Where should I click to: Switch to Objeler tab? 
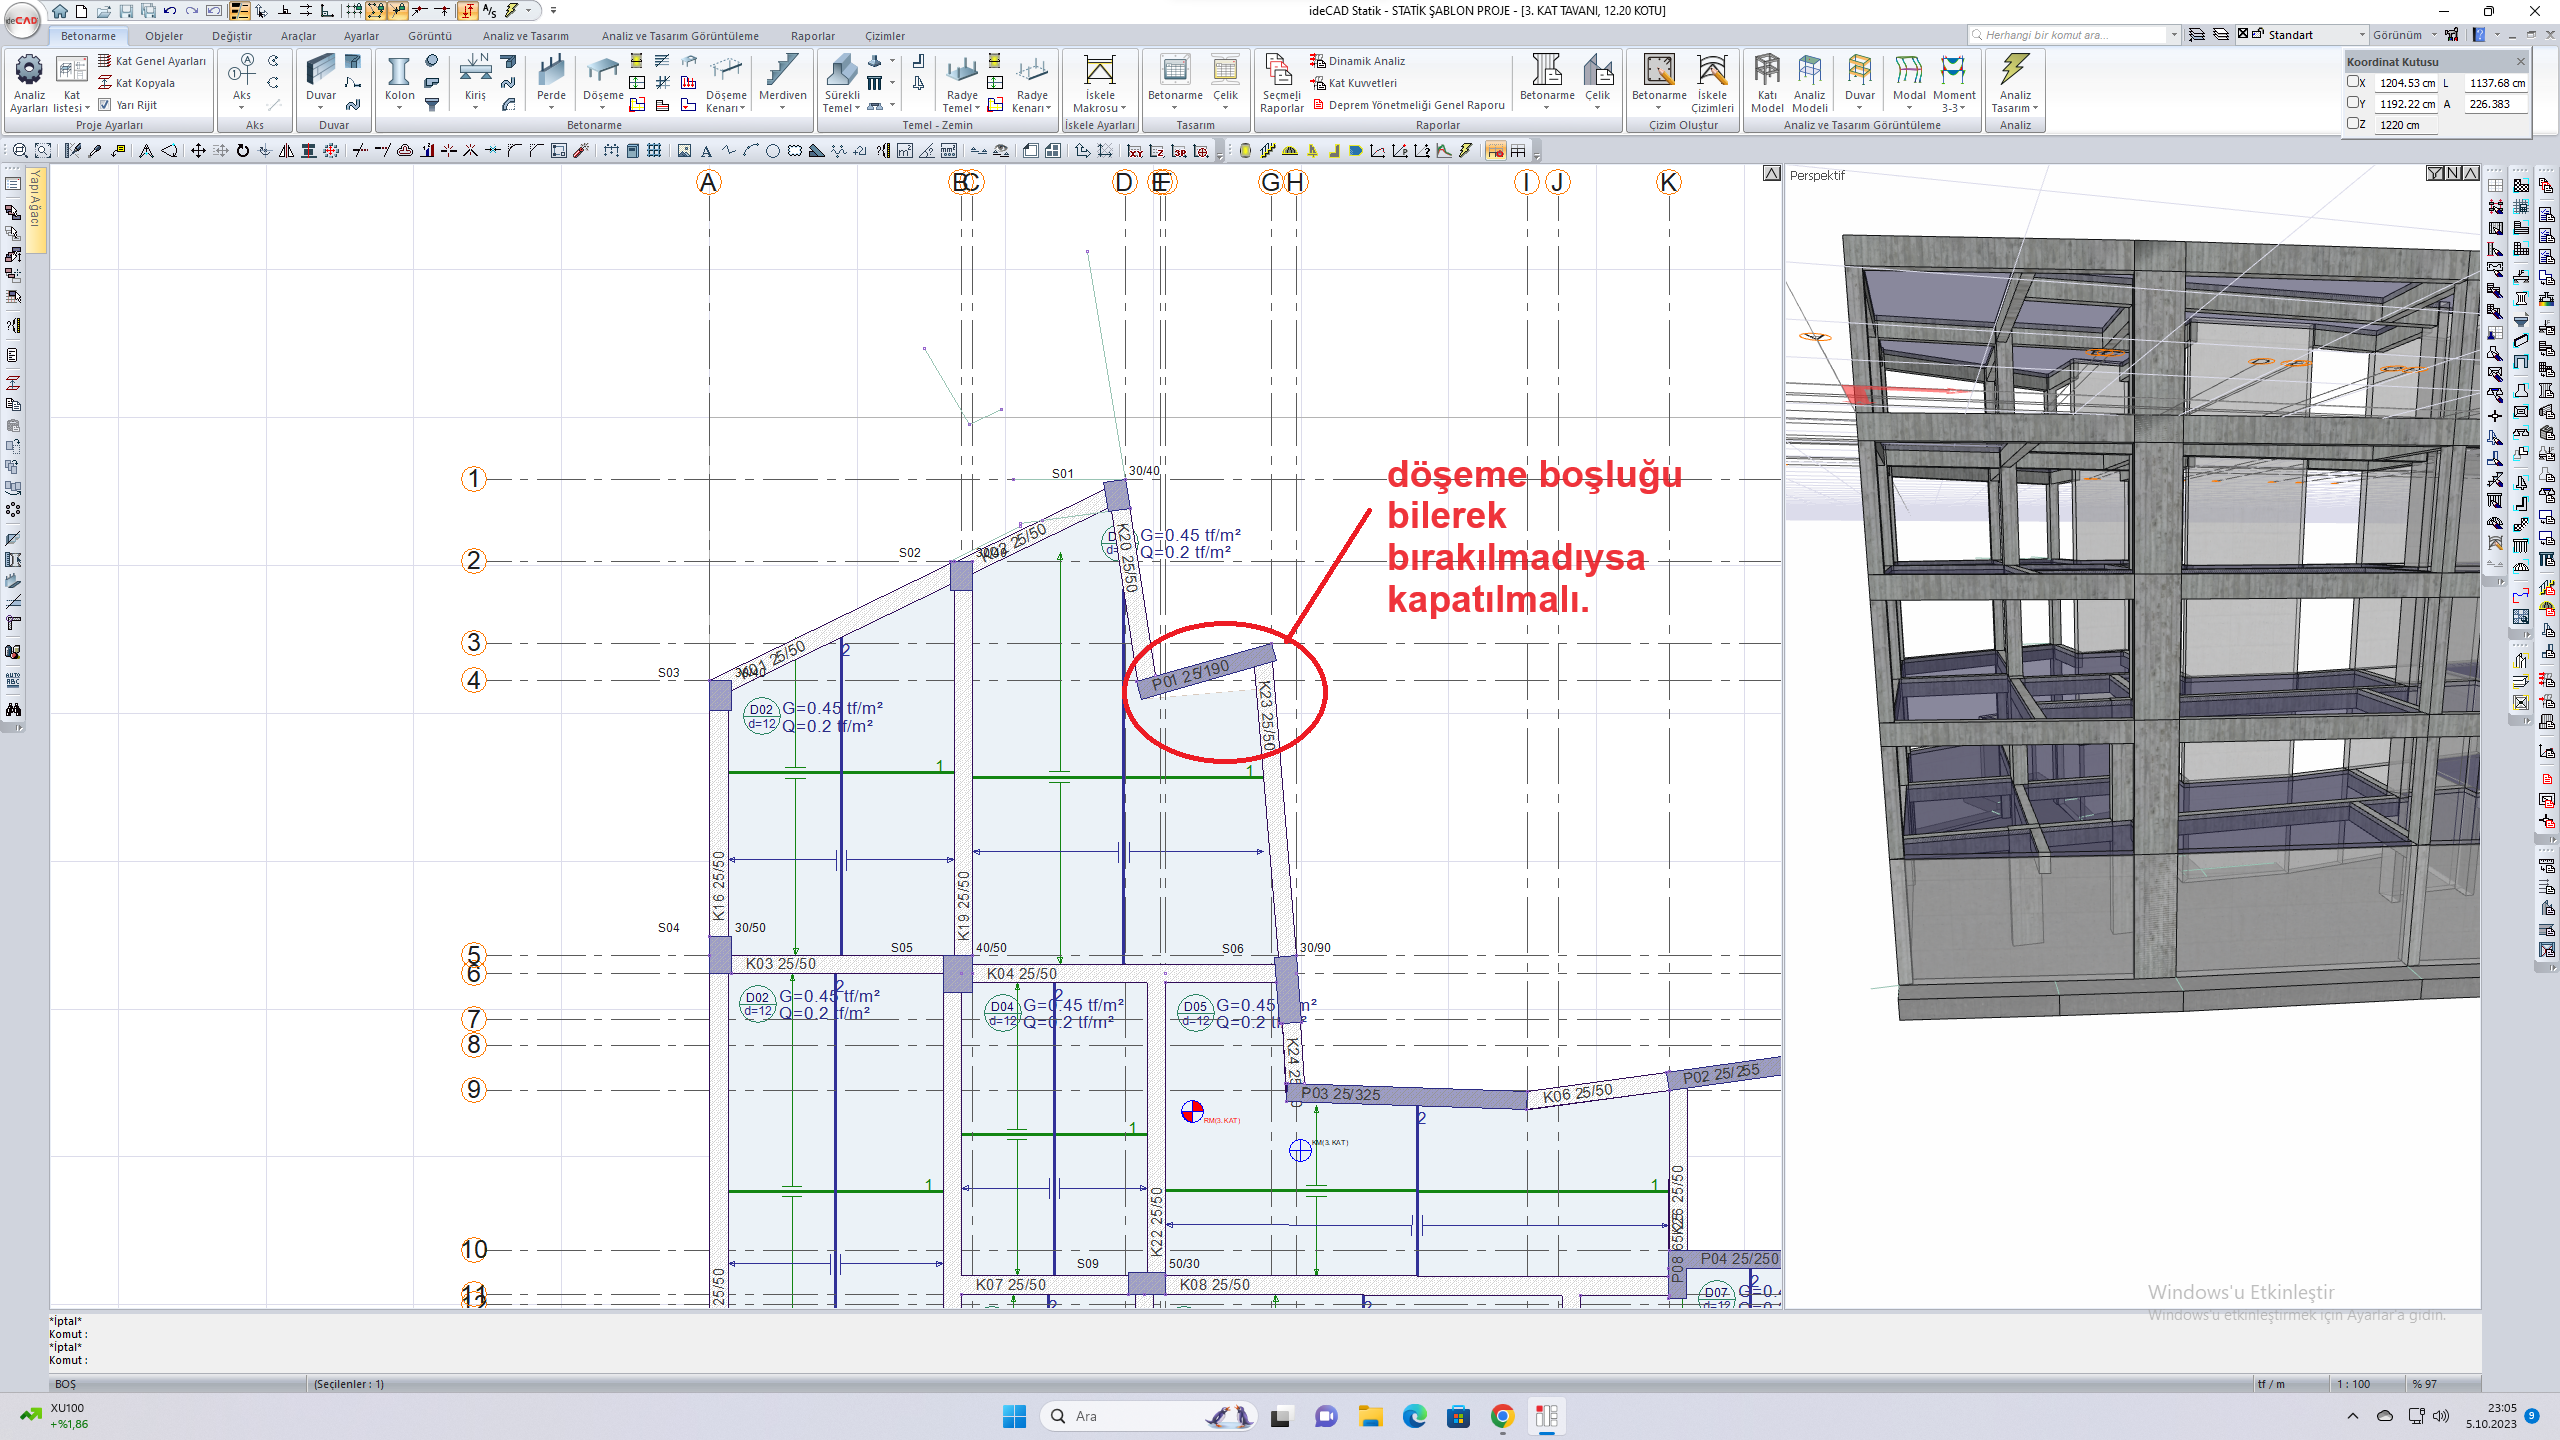coord(164,36)
